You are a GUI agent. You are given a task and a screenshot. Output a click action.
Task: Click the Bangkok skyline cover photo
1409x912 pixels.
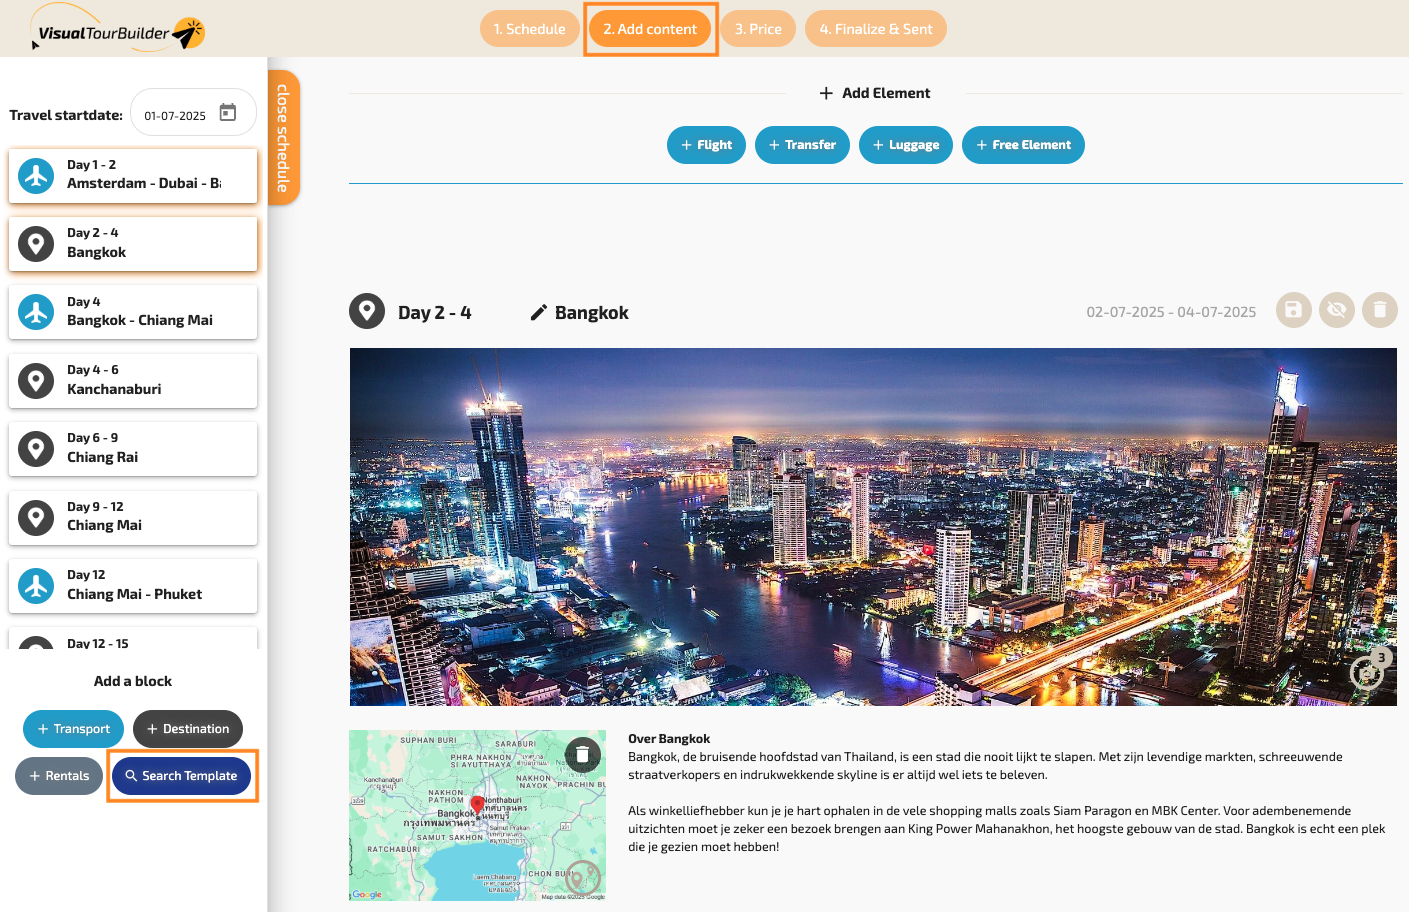tap(873, 527)
